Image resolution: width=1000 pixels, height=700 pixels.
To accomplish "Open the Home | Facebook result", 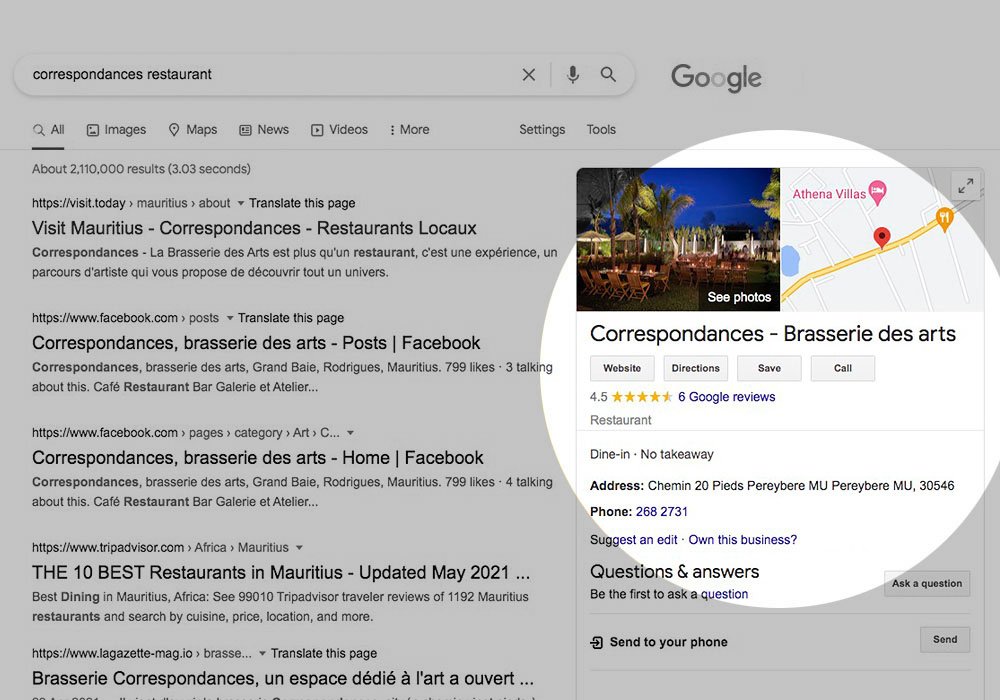I will click(x=258, y=458).
